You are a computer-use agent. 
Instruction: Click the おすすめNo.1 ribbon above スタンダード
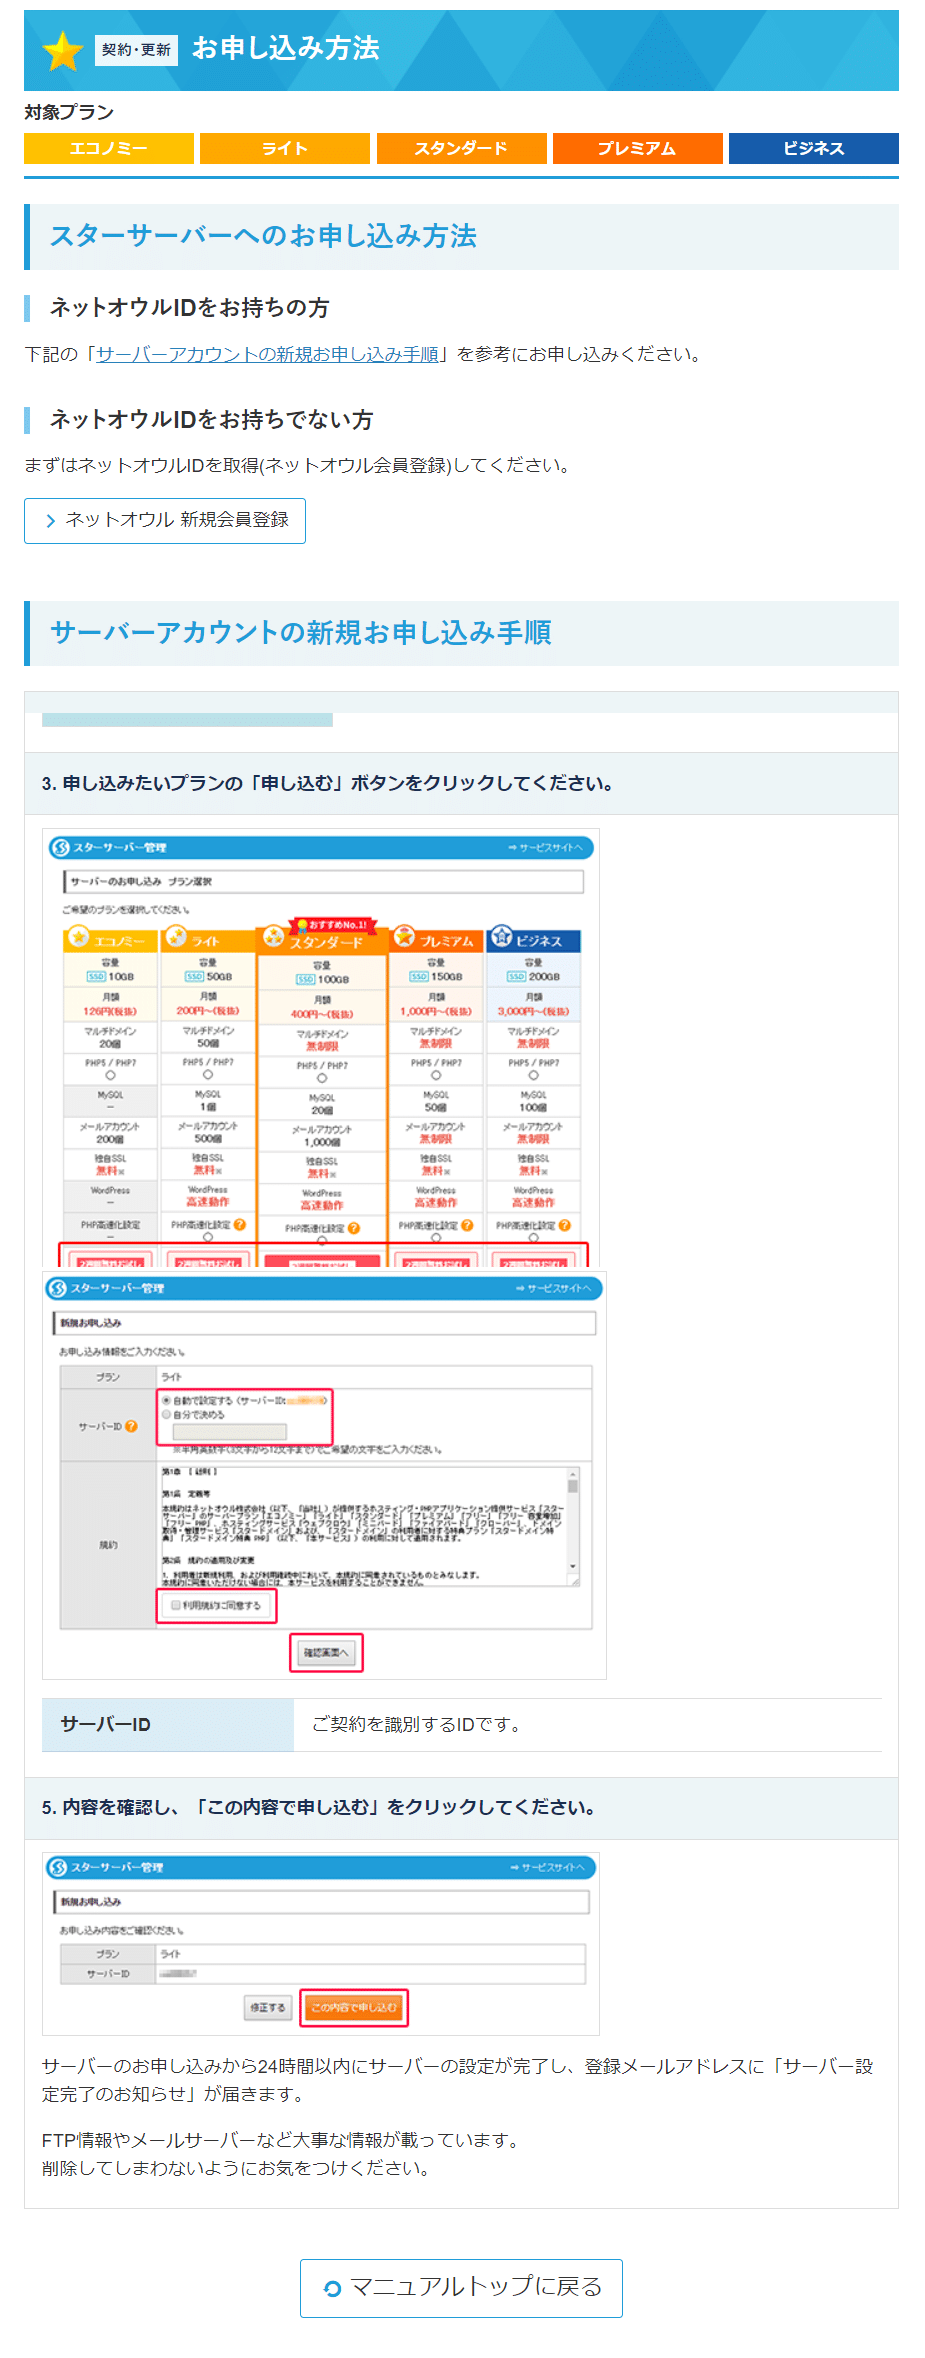point(331,924)
